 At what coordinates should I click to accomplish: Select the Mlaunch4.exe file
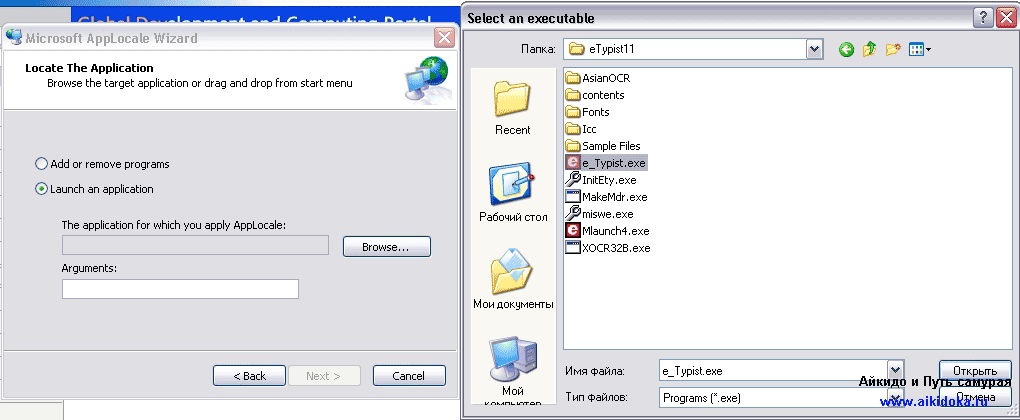click(608, 230)
